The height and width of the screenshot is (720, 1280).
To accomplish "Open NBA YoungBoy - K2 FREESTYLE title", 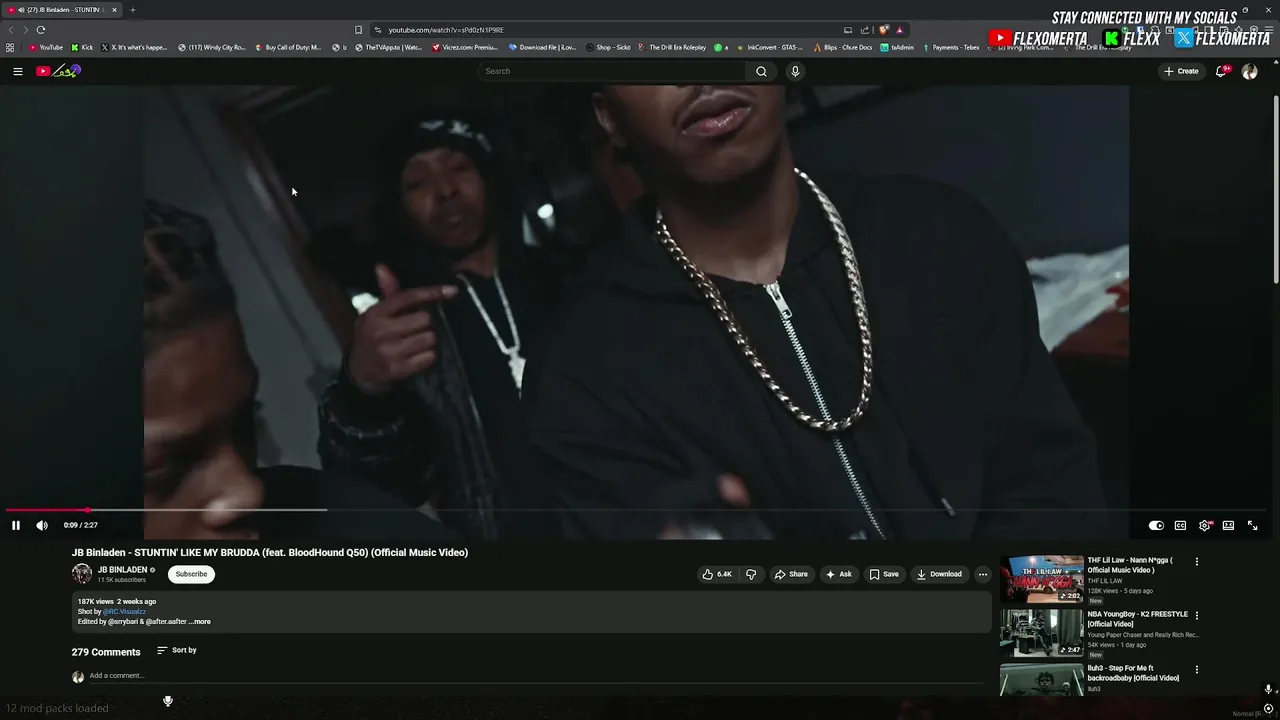I will (1138, 619).
